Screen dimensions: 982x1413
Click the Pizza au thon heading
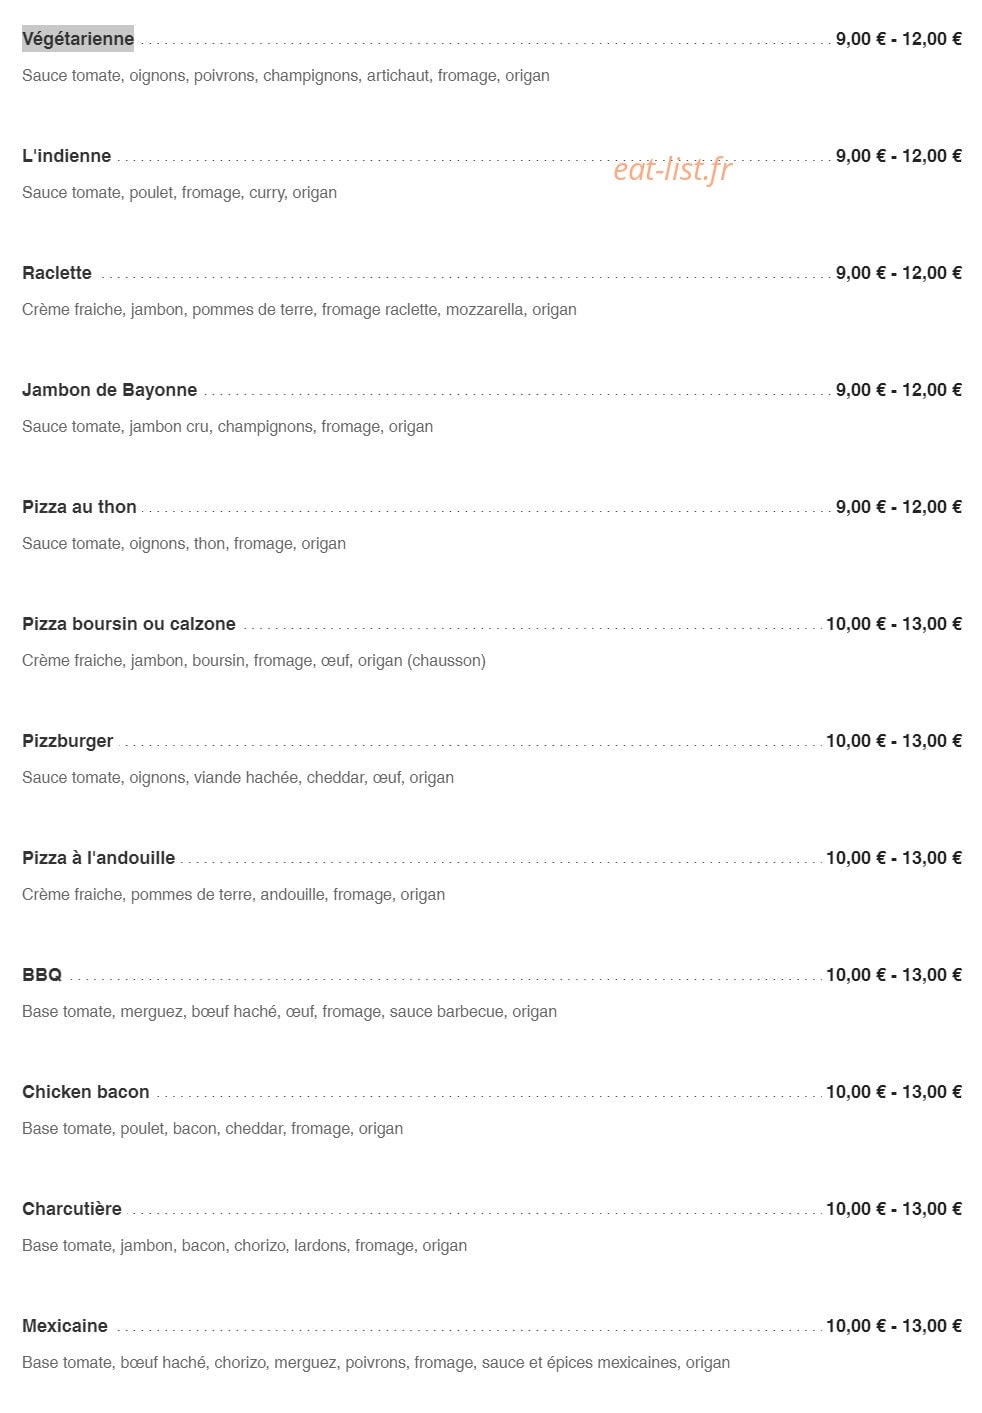pyautogui.click(x=79, y=507)
